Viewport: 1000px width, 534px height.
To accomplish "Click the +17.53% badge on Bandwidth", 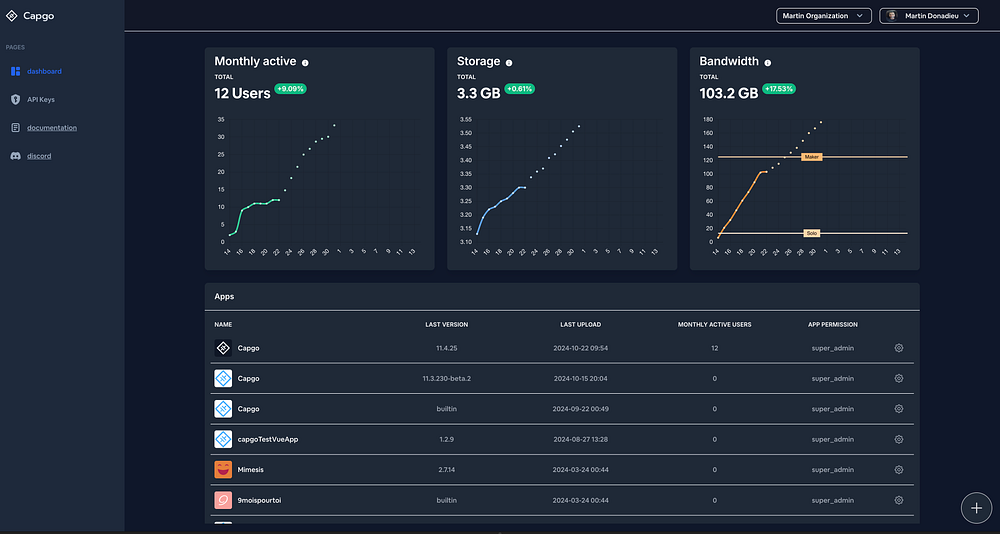I will [x=779, y=89].
